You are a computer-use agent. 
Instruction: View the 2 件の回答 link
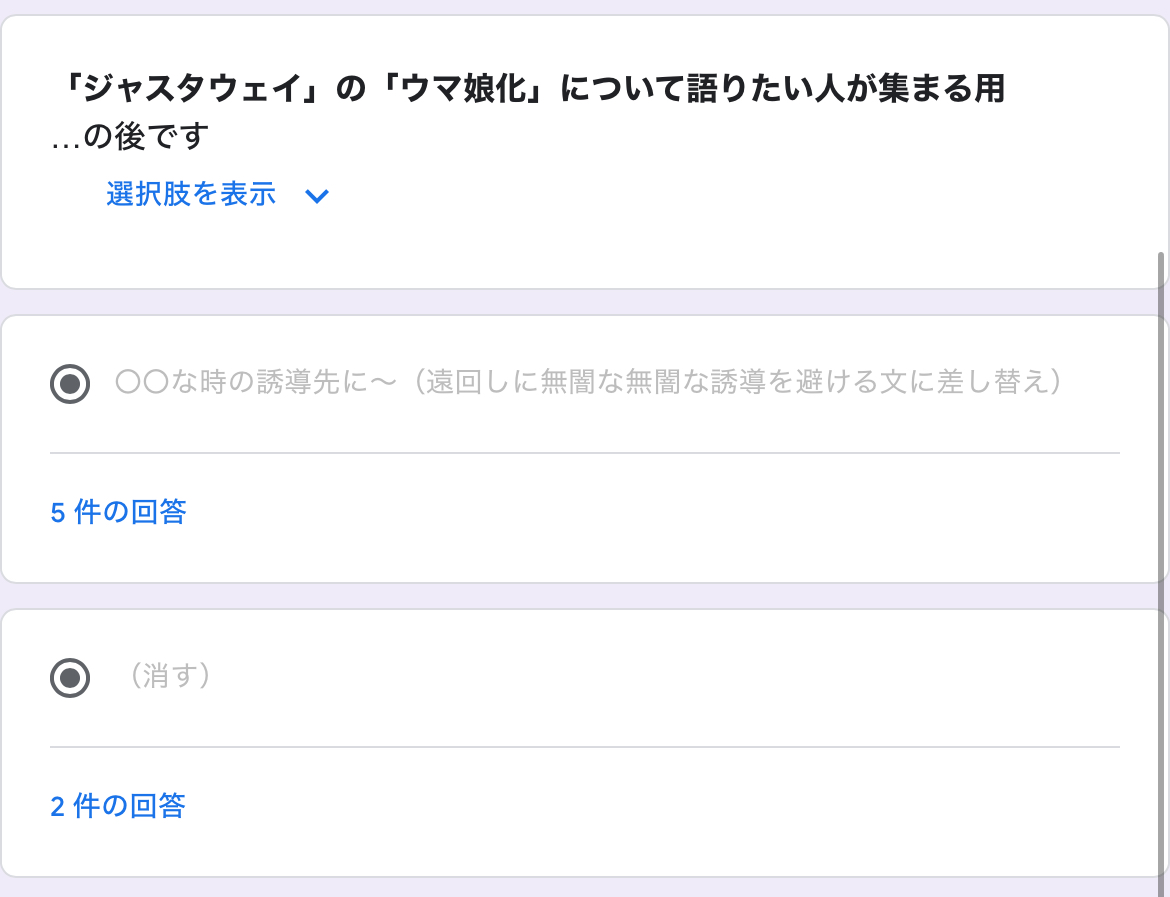tap(118, 806)
